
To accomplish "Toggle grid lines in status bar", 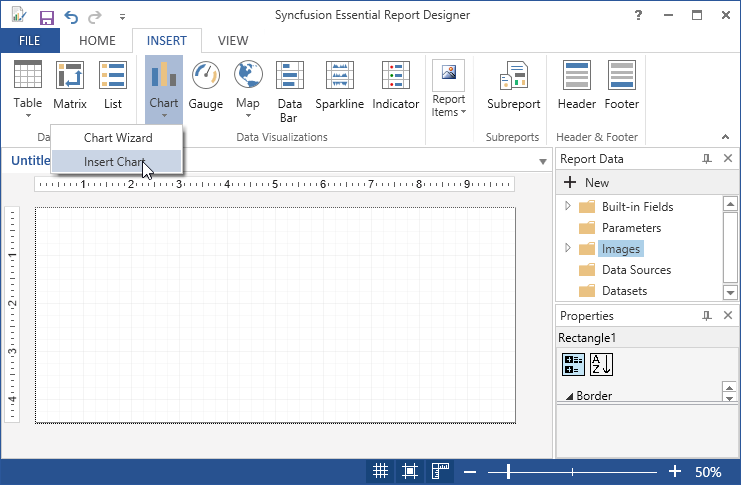I will (381, 471).
